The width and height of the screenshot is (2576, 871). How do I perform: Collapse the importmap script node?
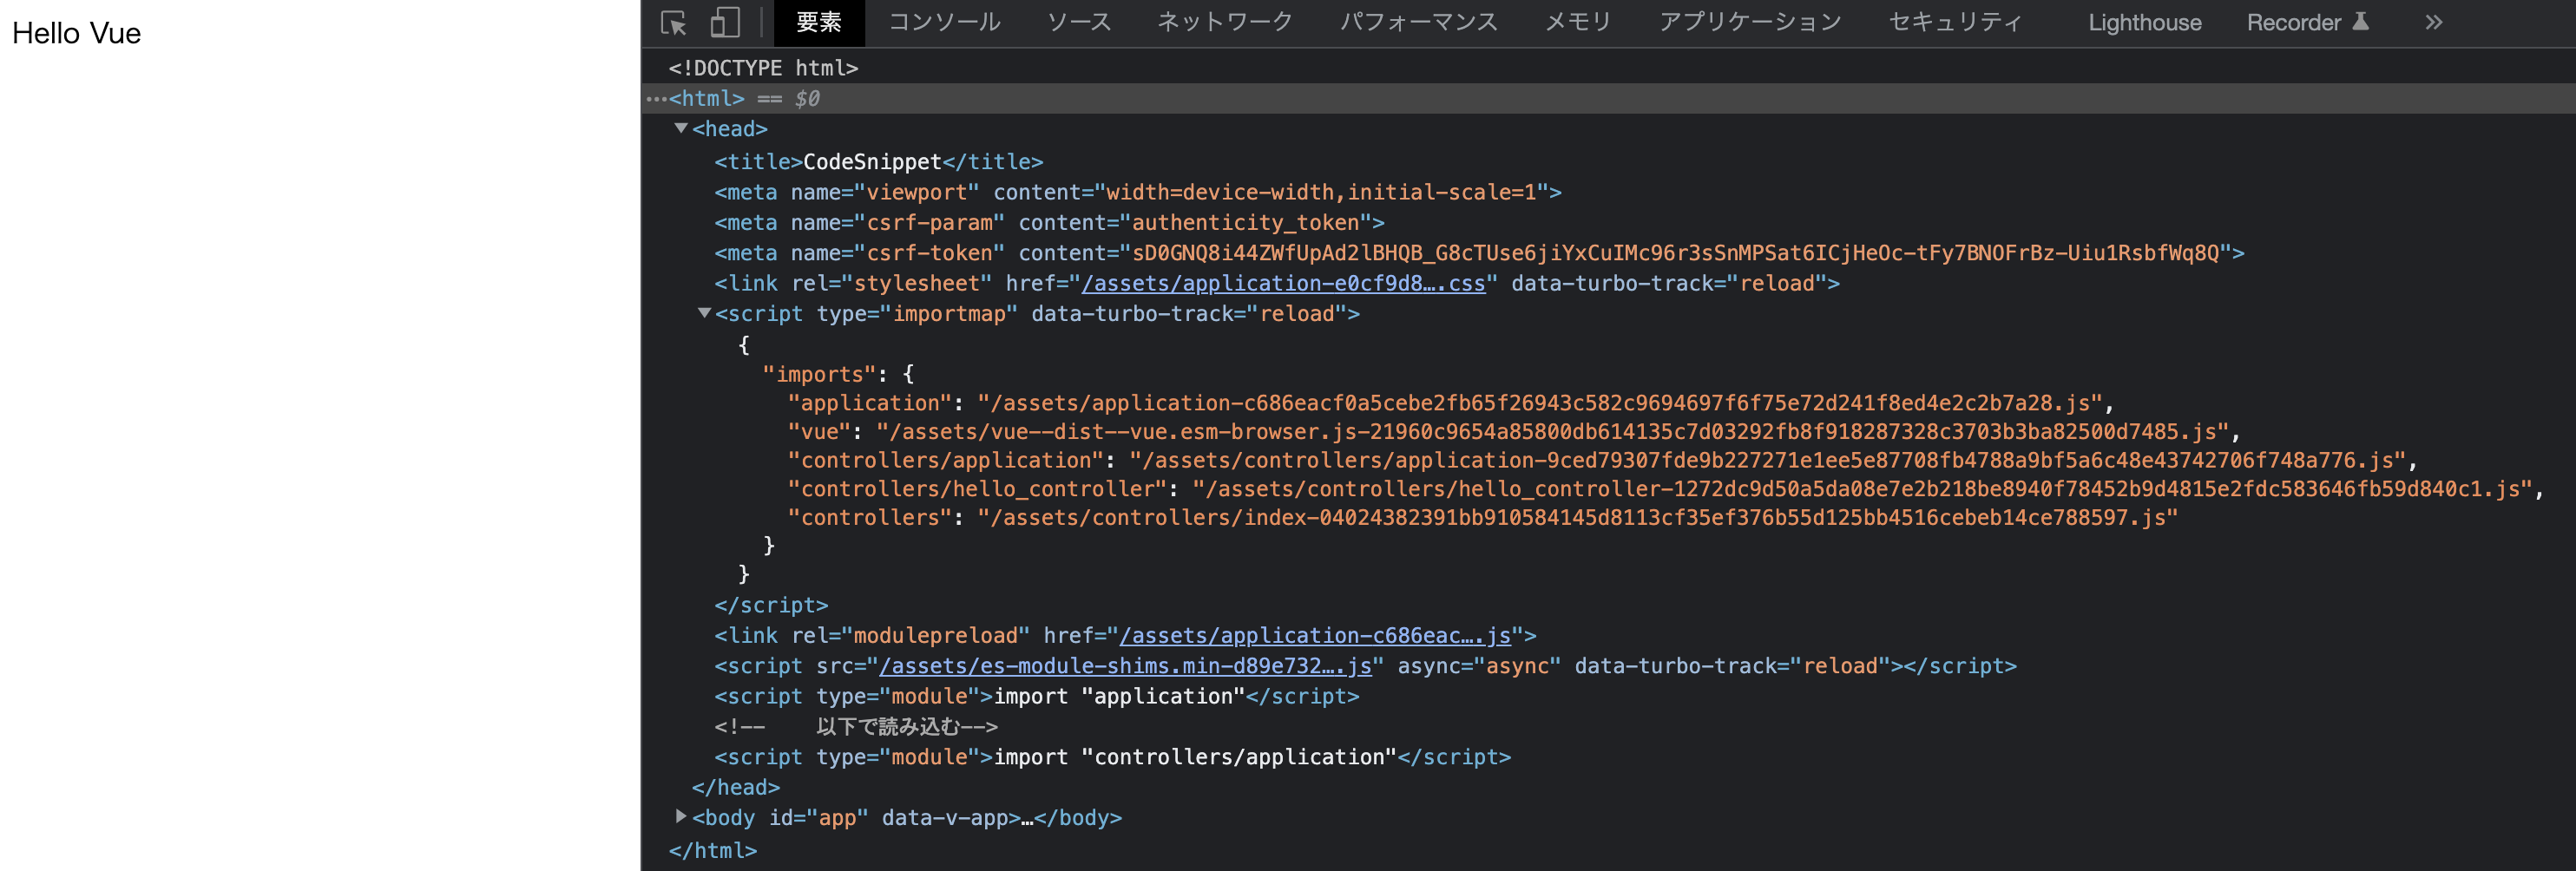click(x=706, y=313)
